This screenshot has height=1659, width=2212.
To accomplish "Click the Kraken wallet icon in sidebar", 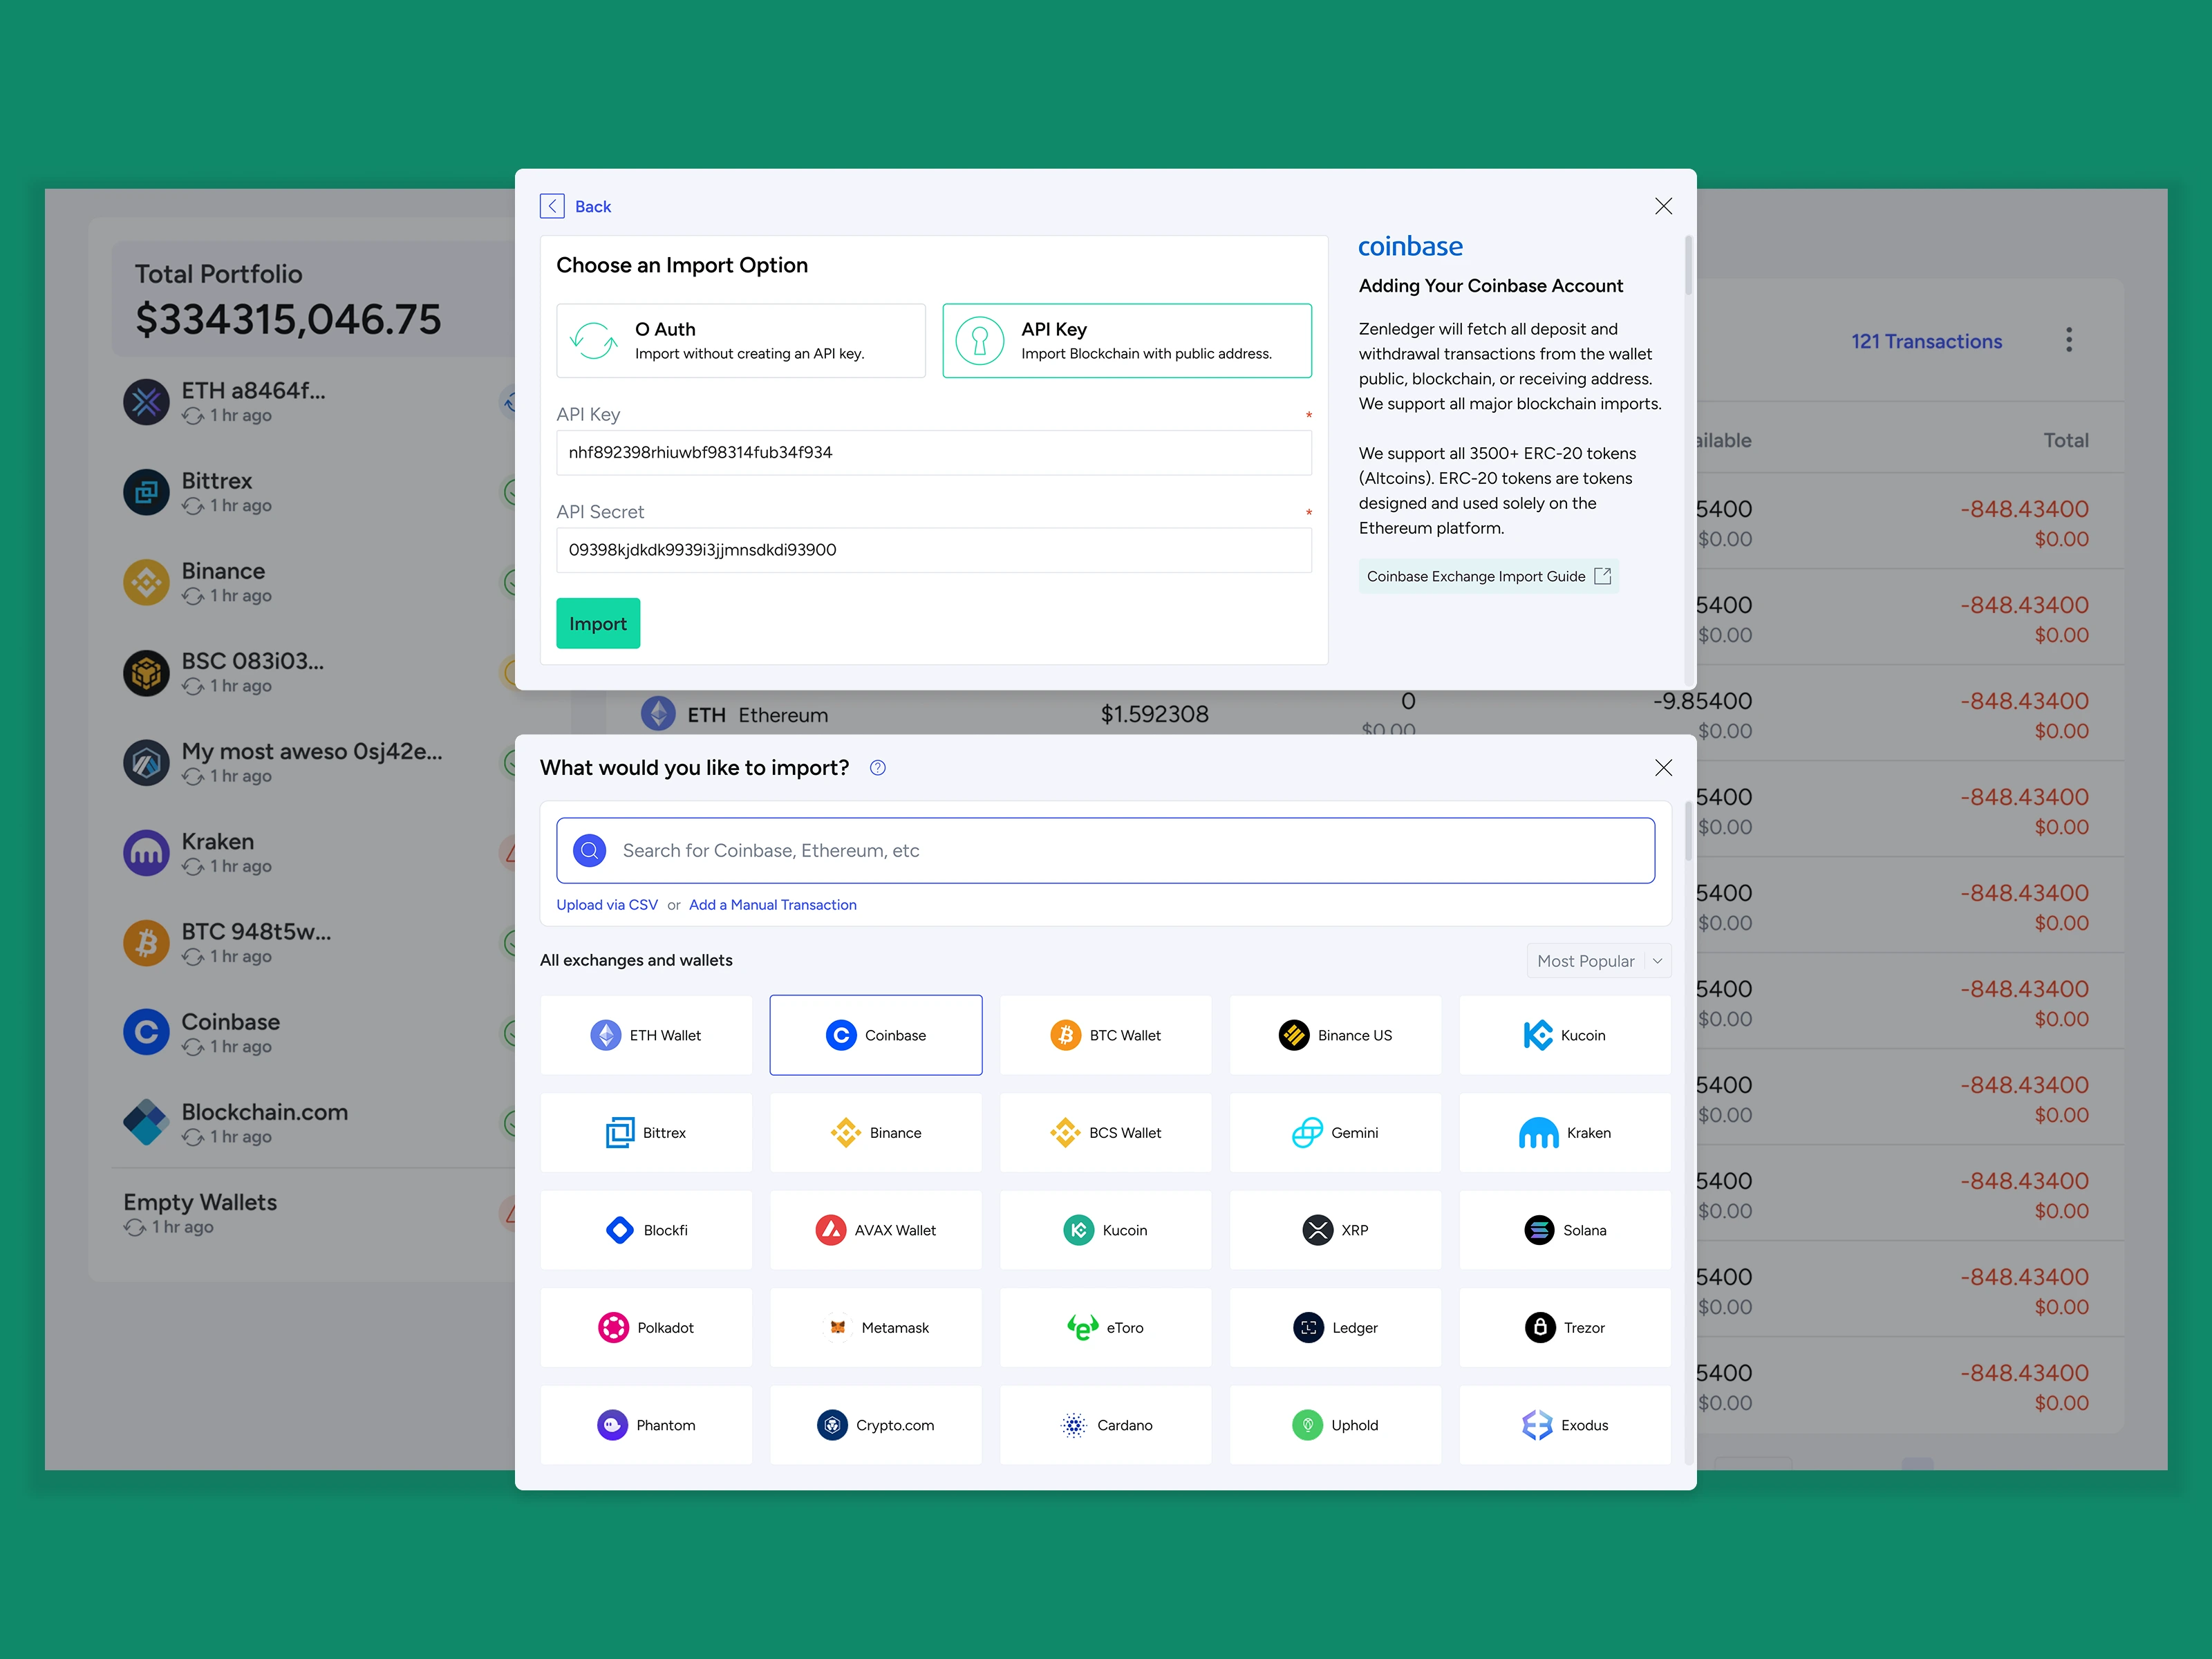I will click(x=146, y=852).
